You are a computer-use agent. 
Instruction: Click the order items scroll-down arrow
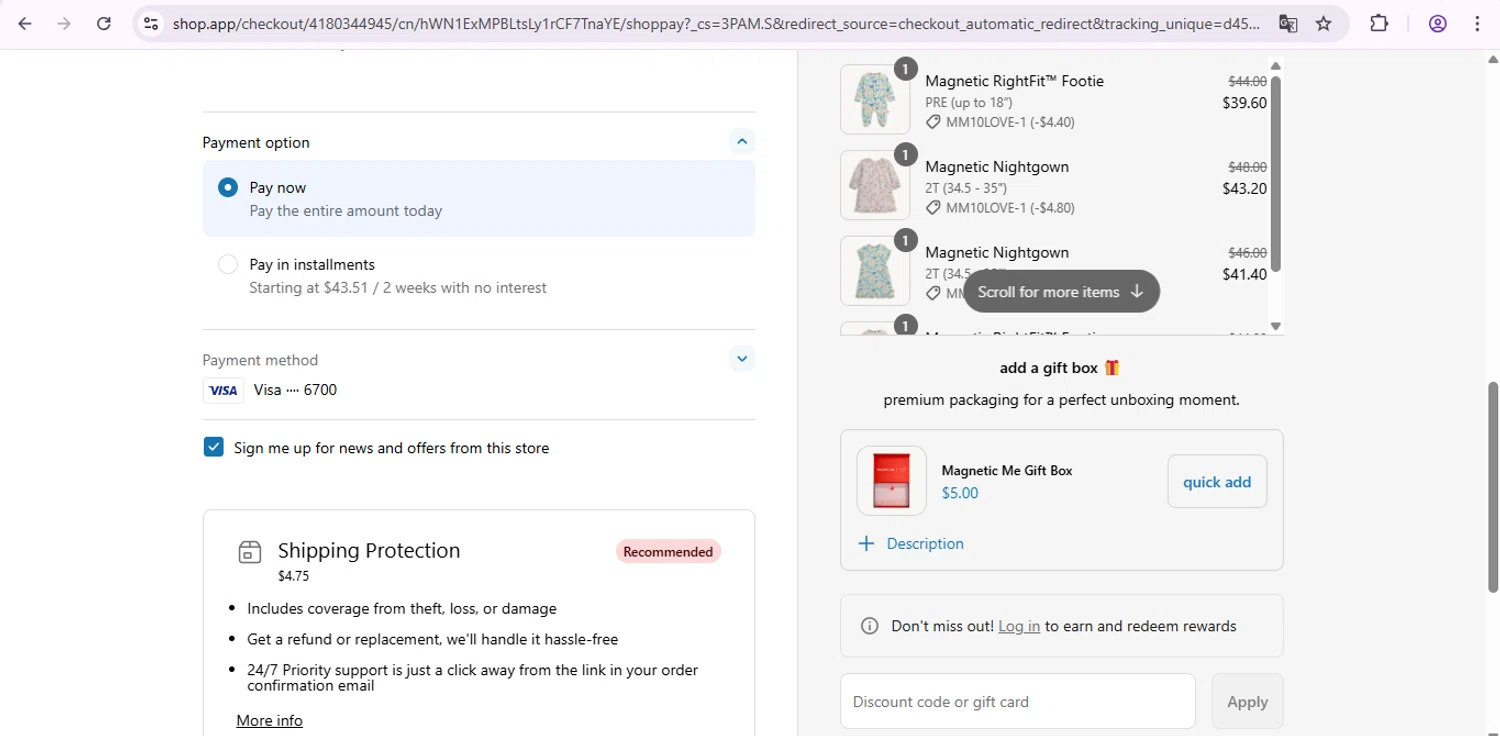[x=1275, y=326]
